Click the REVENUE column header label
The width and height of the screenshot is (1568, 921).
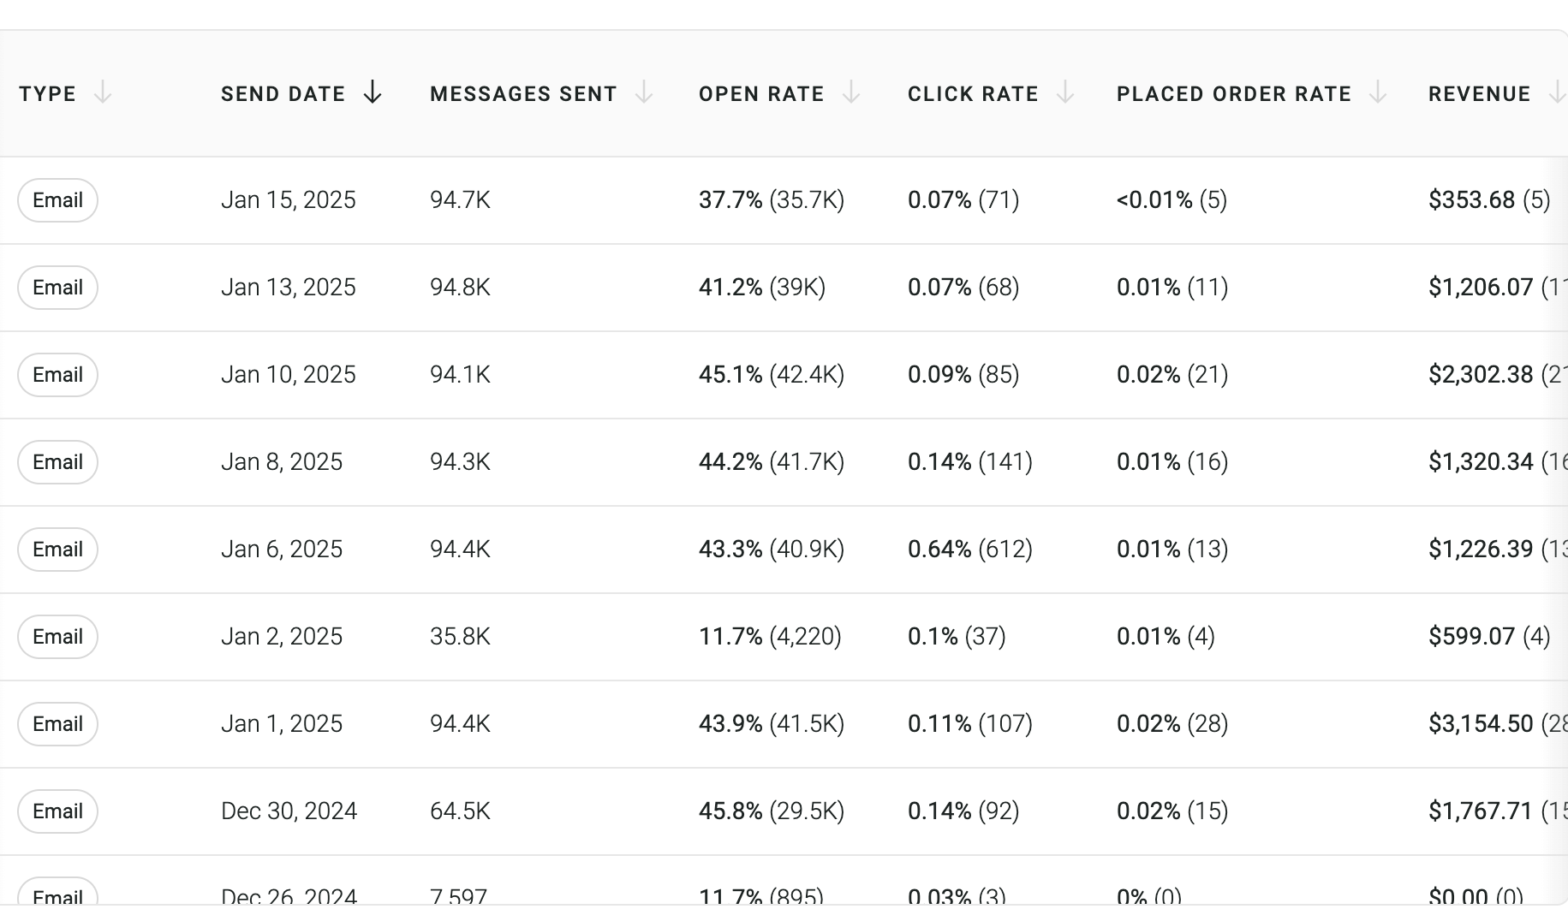tap(1479, 93)
